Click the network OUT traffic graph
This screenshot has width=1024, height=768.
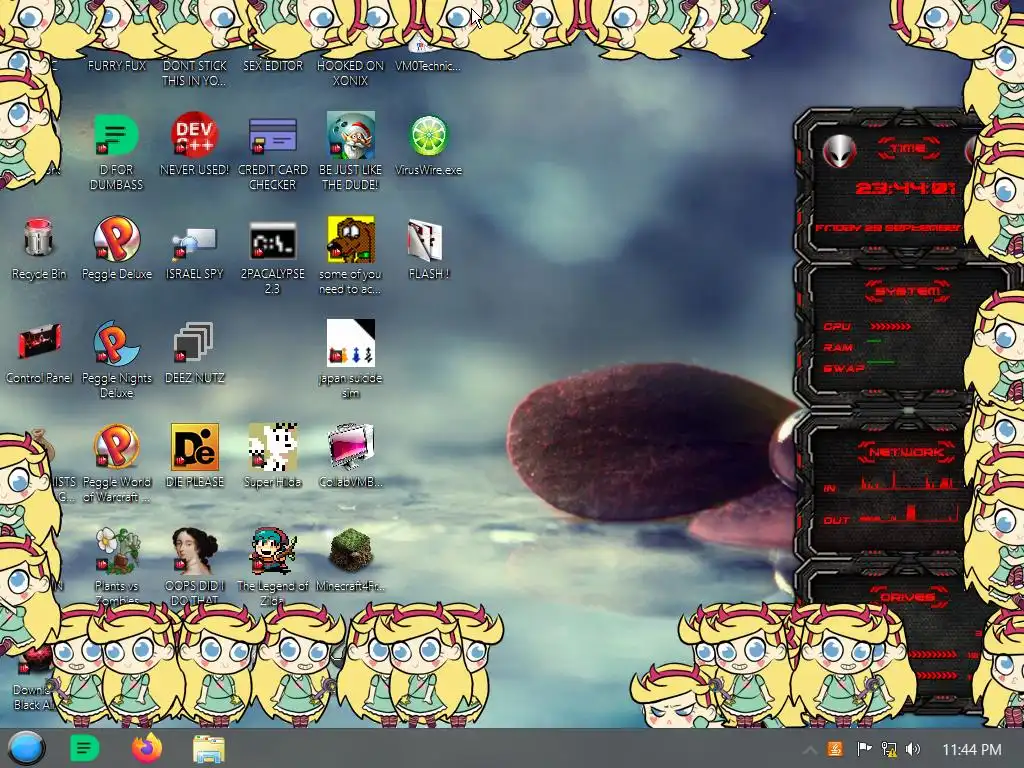909,514
